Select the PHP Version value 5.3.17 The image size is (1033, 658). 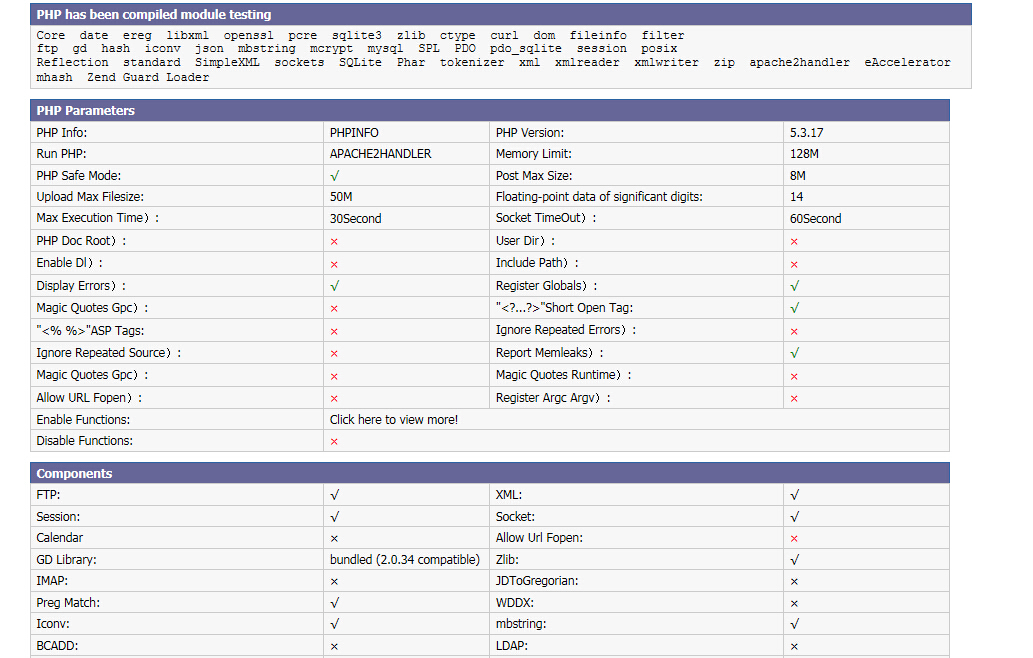(x=806, y=133)
